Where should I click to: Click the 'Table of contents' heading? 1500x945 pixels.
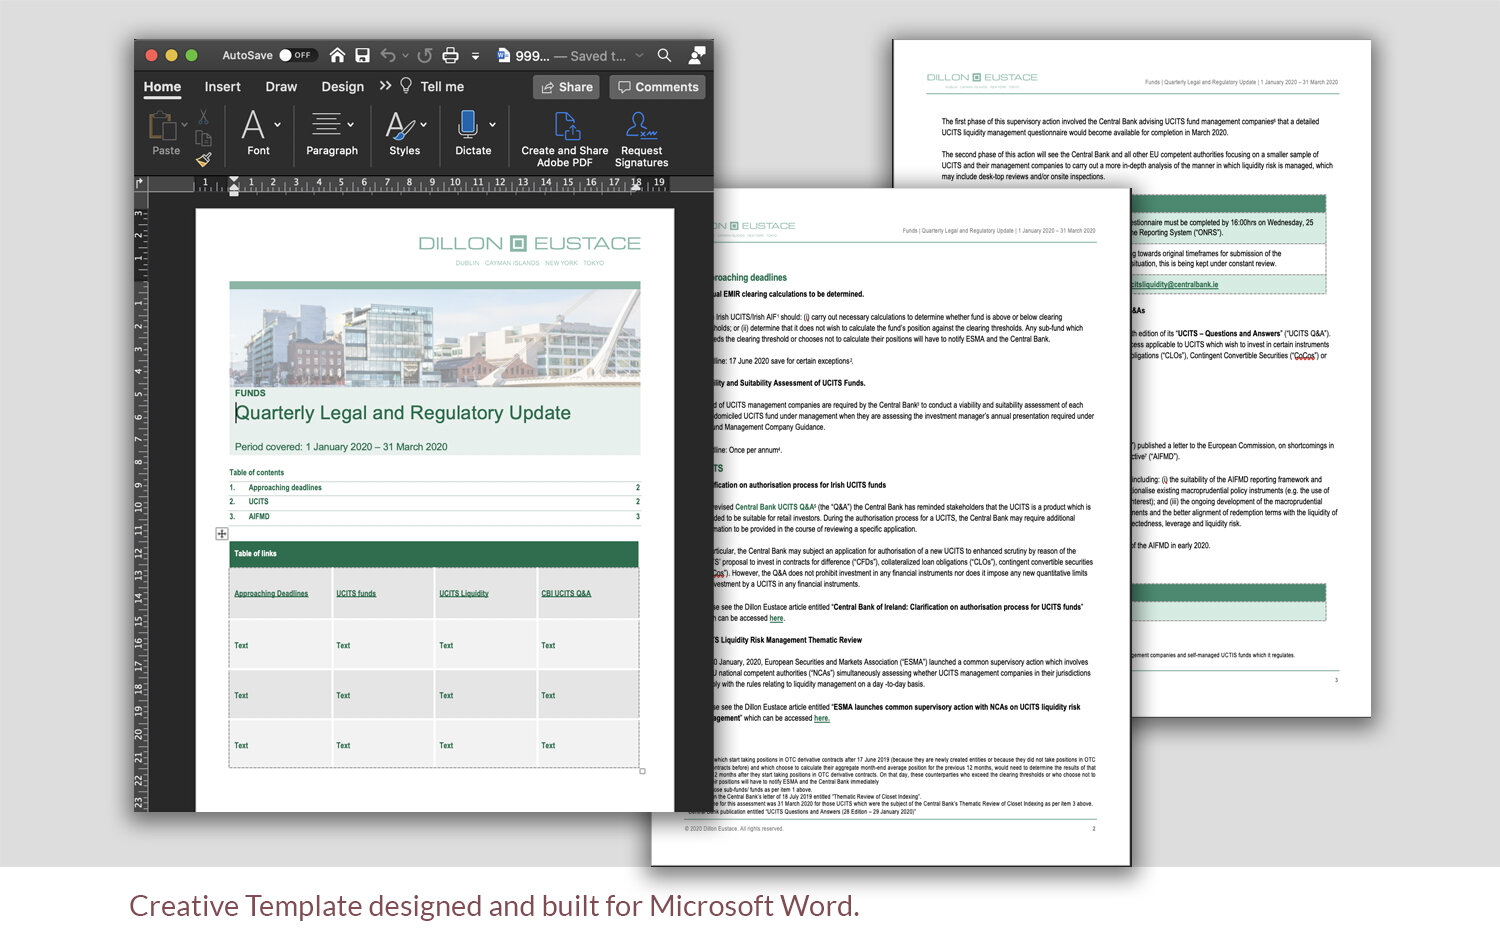point(256,473)
